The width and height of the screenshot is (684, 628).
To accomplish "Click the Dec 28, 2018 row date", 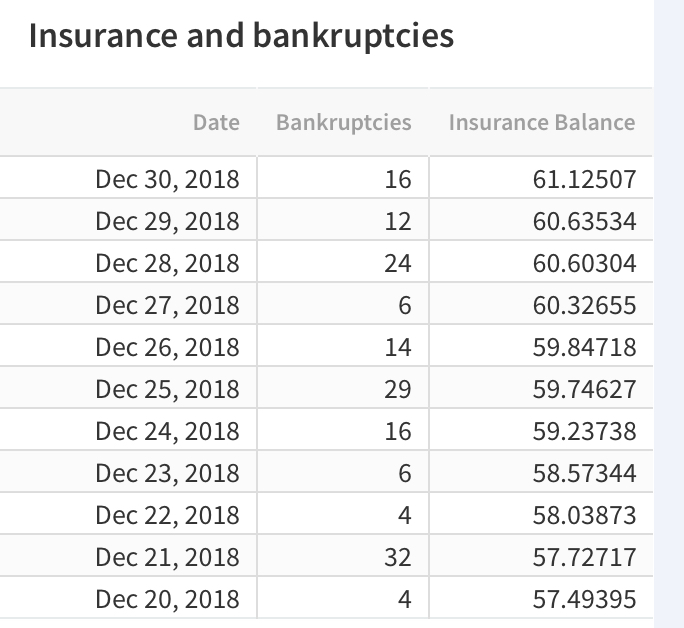I will tap(168, 263).
